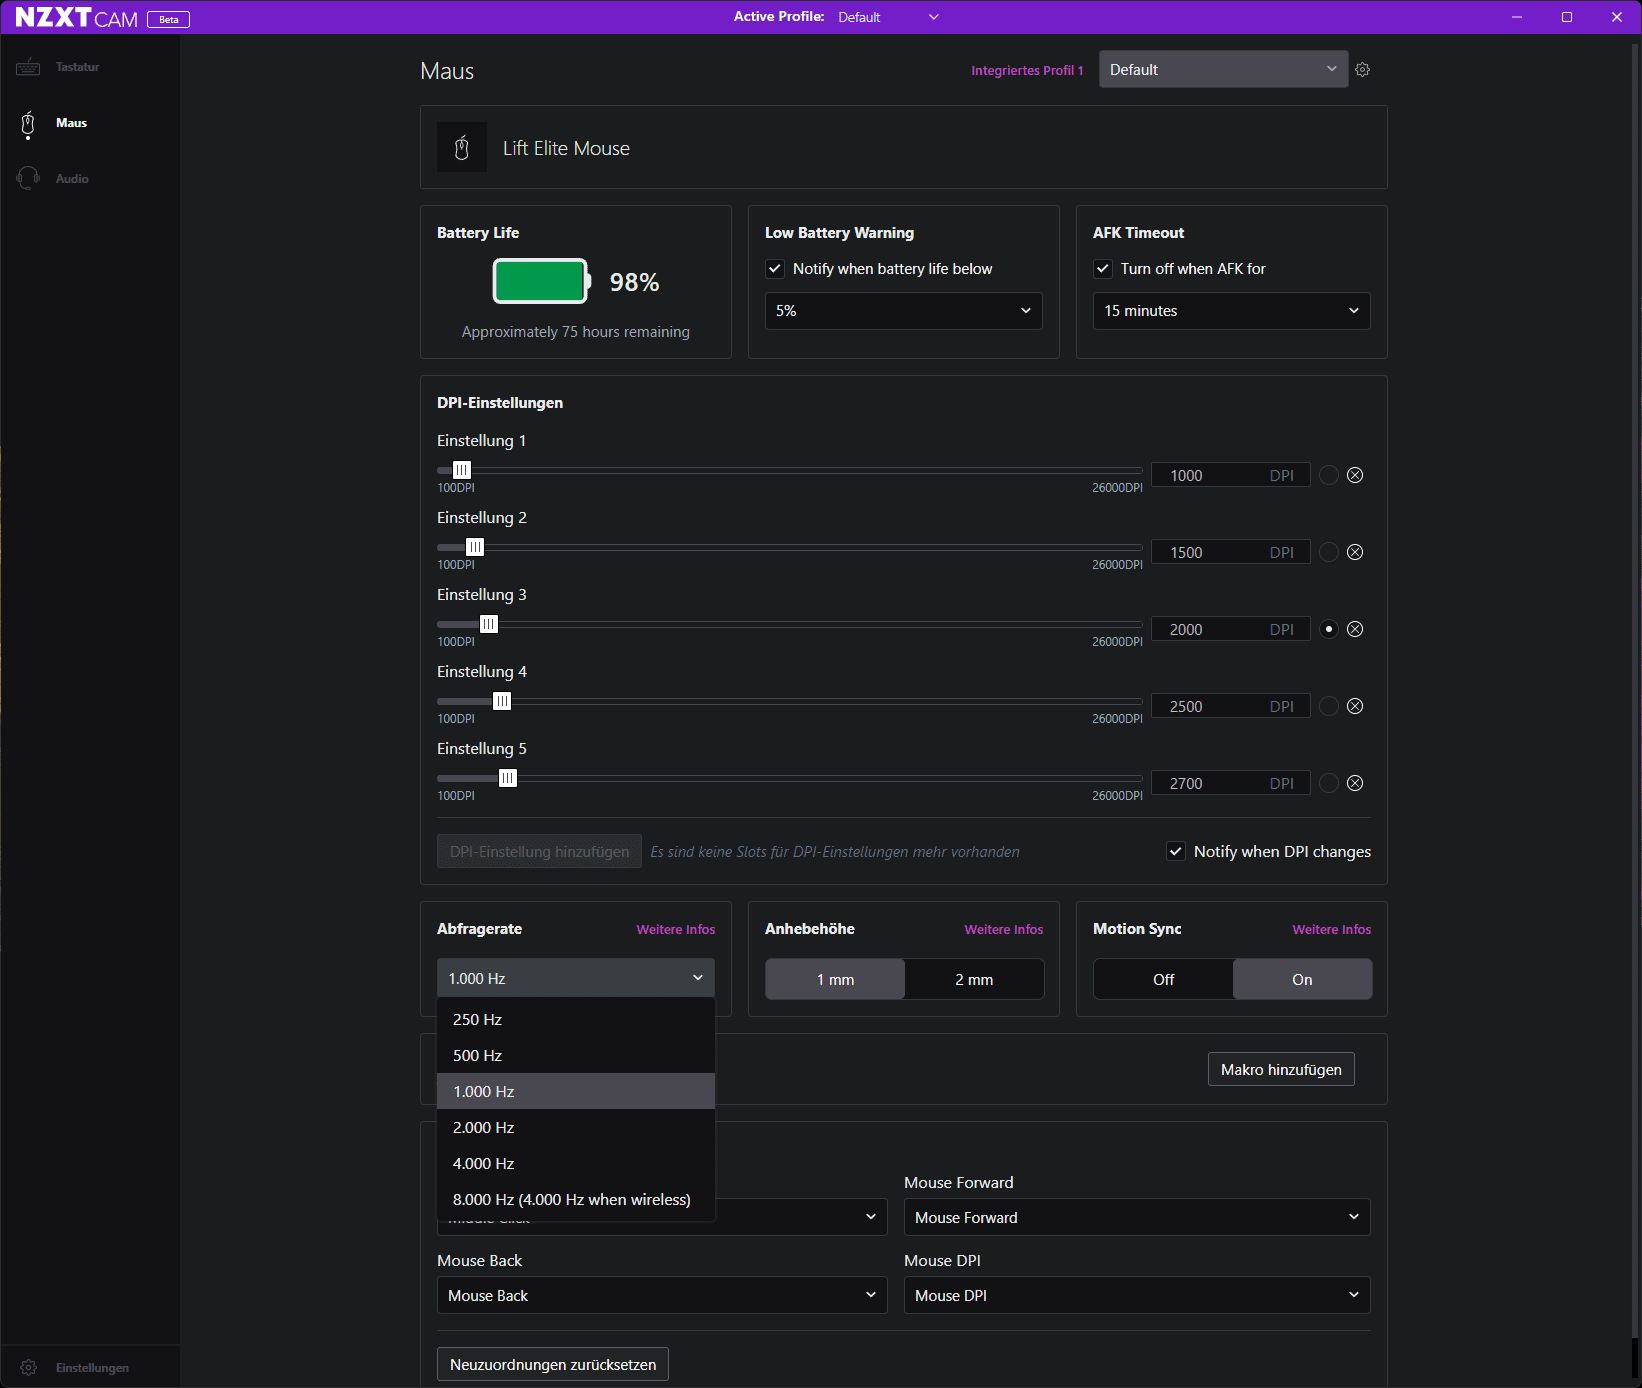Delete Einstellung 2 DPI setting
Image resolution: width=1642 pixels, height=1388 pixels.
point(1355,552)
